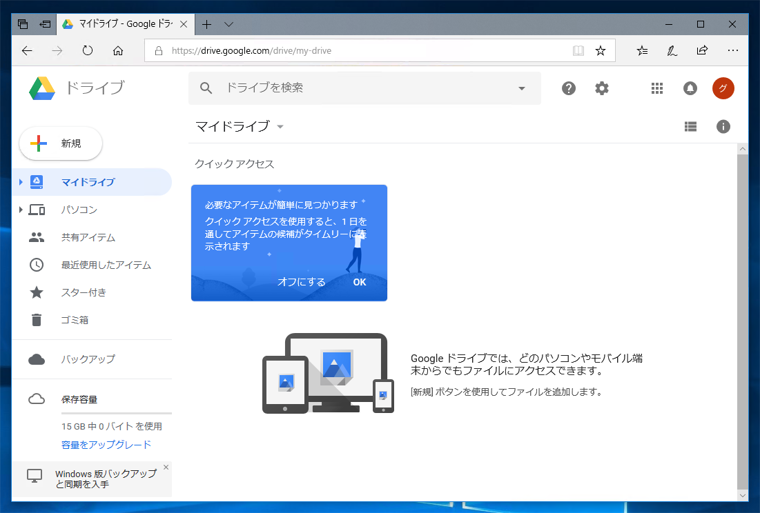Click the site padlock icon
This screenshot has height=513, width=760.
coord(158,50)
